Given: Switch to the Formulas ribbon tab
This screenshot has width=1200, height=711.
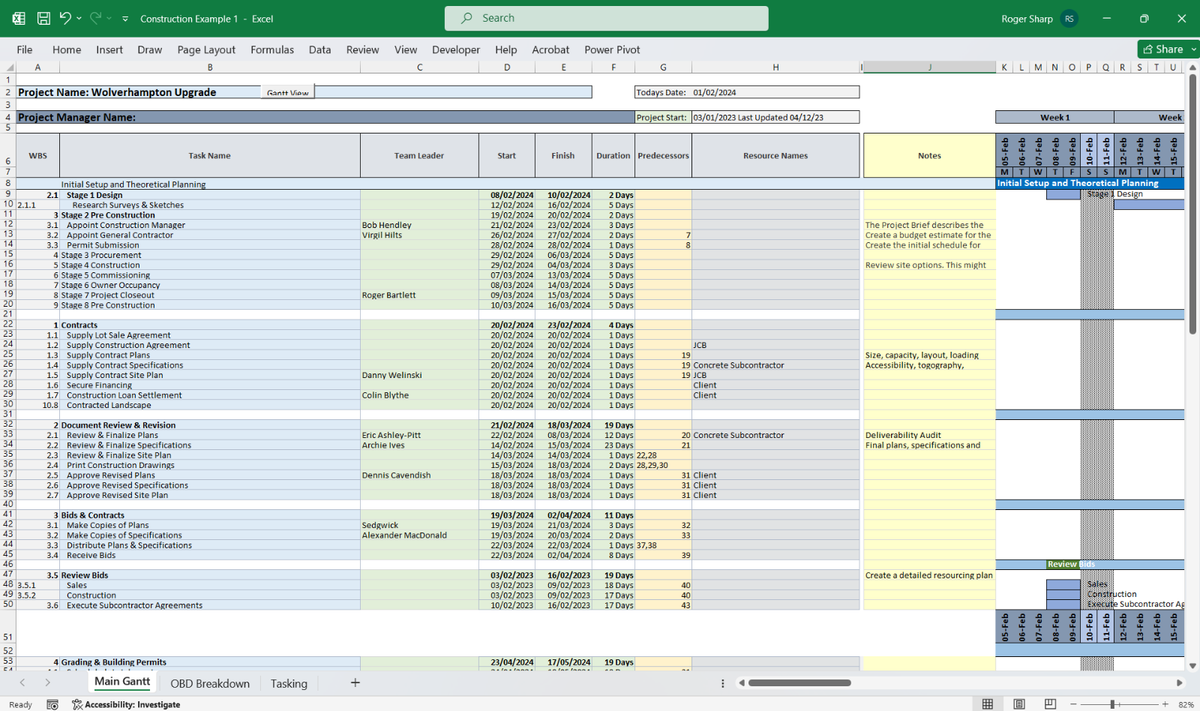Looking at the screenshot, I should (275, 49).
